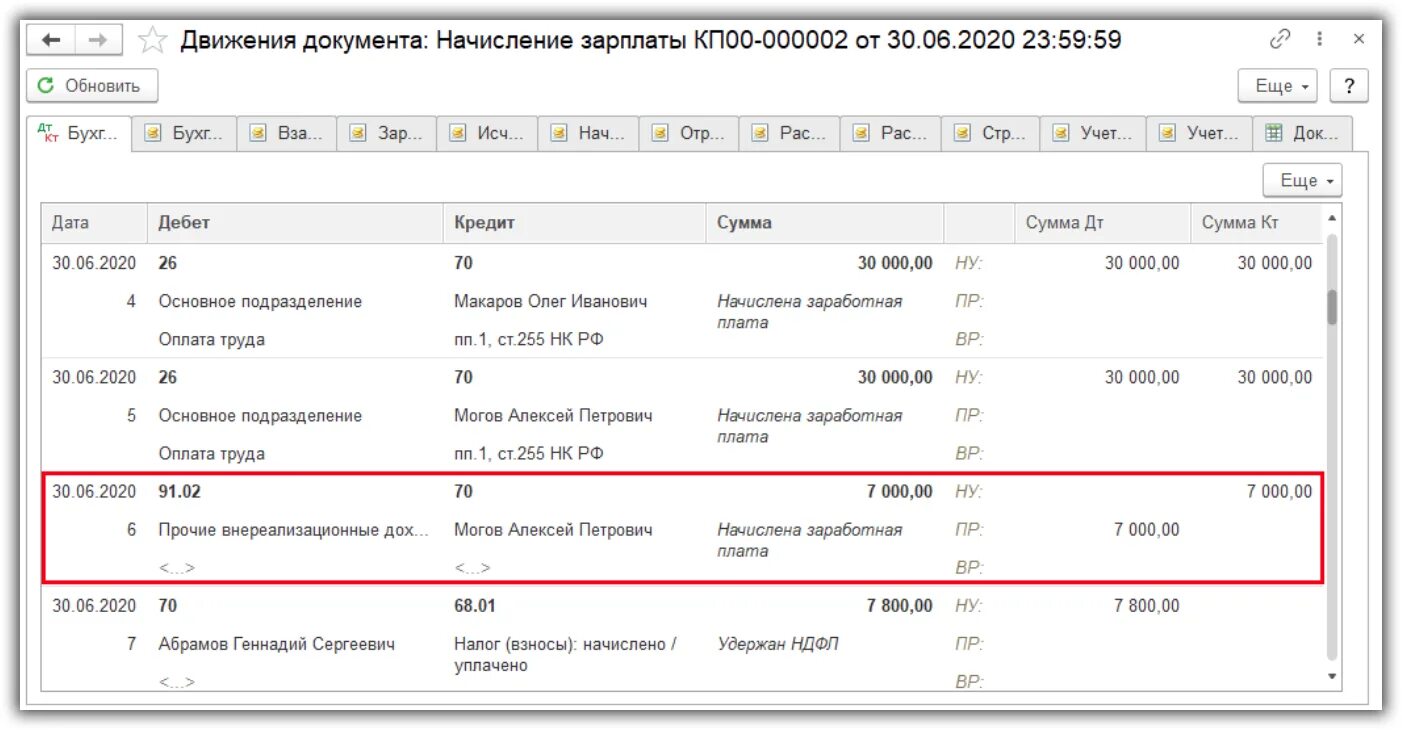Go forward with the right arrow button
Image resolution: width=1402 pixels, height=730 pixels.
click(x=98, y=40)
